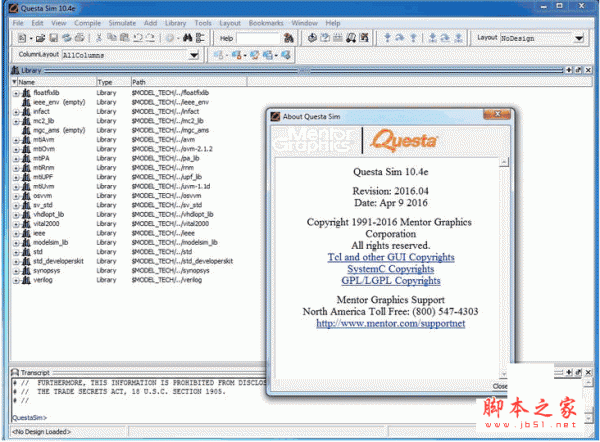The image size is (600, 442).
Task: Close the Library panel
Action: click(x=588, y=70)
